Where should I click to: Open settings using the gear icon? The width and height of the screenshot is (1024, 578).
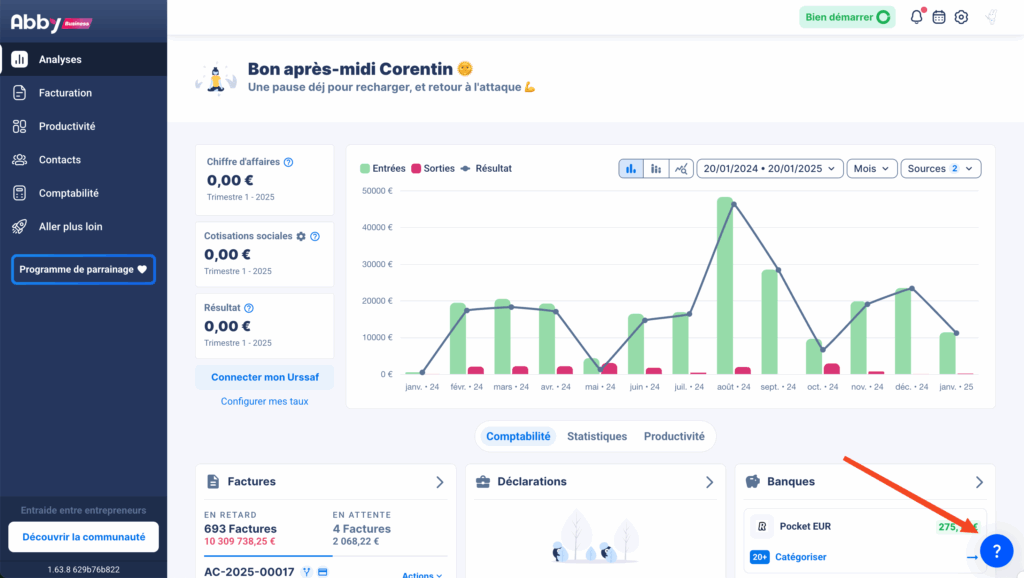[x=961, y=17]
